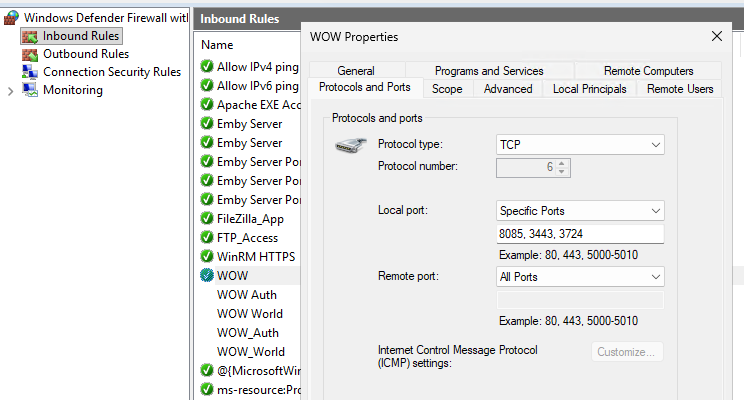Click green check icon for ms-resource rule
The height and width of the screenshot is (400, 744).
coord(207,389)
